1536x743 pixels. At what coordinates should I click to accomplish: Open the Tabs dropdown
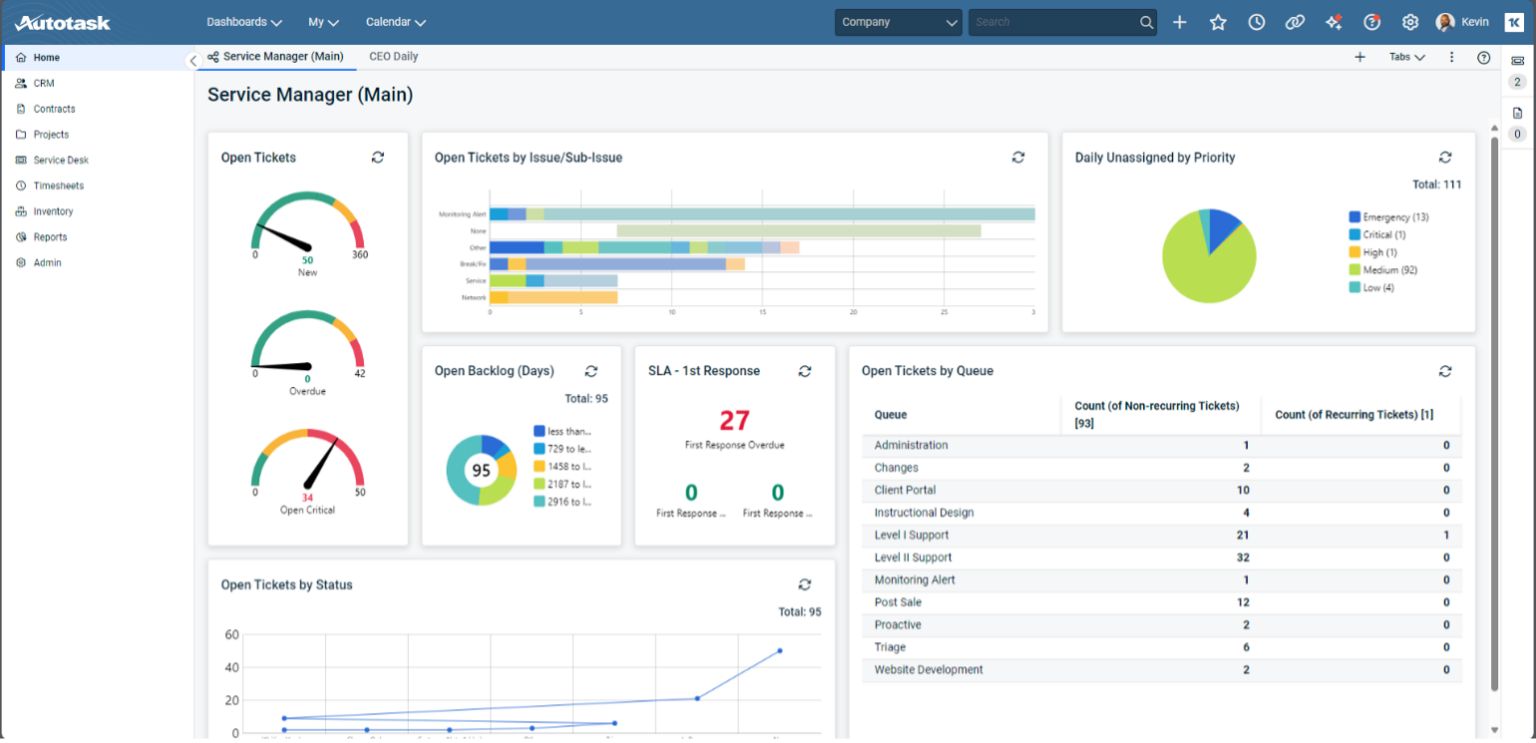1406,57
